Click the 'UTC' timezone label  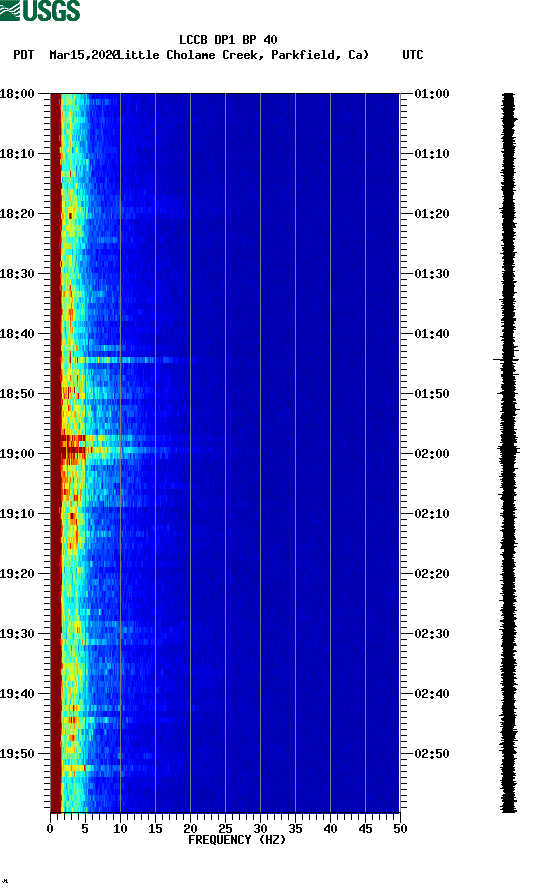coord(413,55)
